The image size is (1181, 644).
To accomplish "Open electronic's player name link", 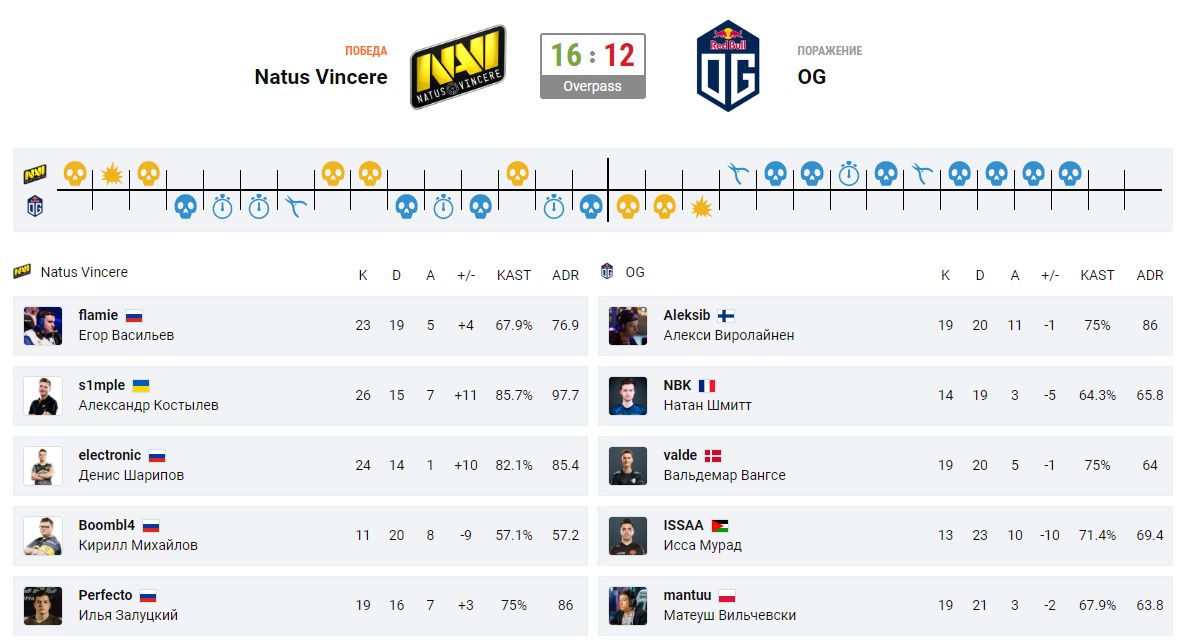I will pyautogui.click(x=110, y=455).
